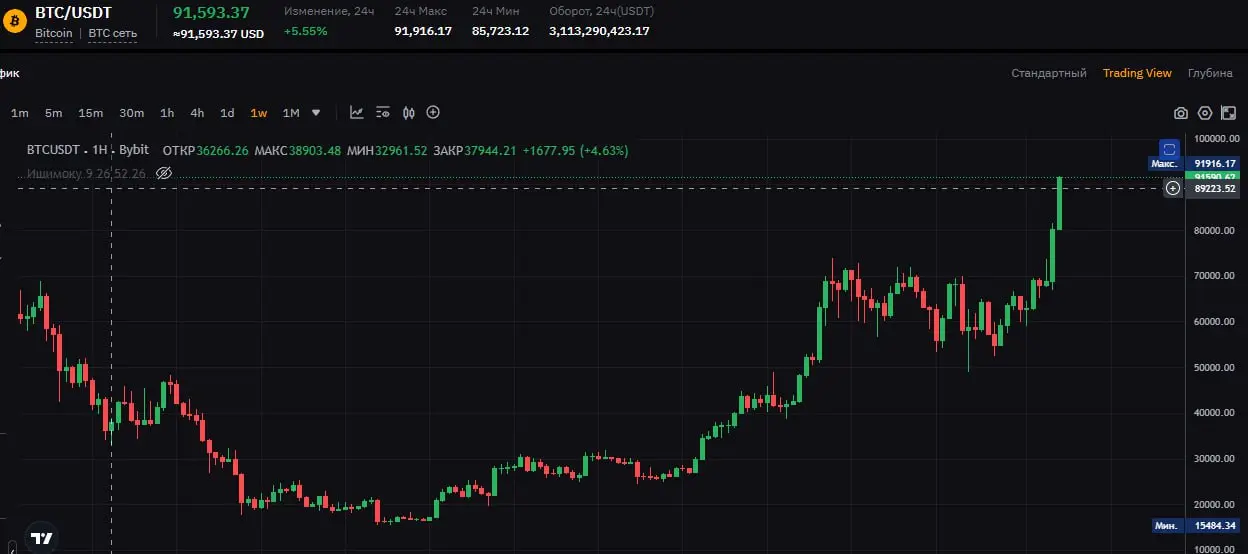The width and height of the screenshot is (1248, 554).
Task: Click the BTC/USDT pair title
Action: 74,13
